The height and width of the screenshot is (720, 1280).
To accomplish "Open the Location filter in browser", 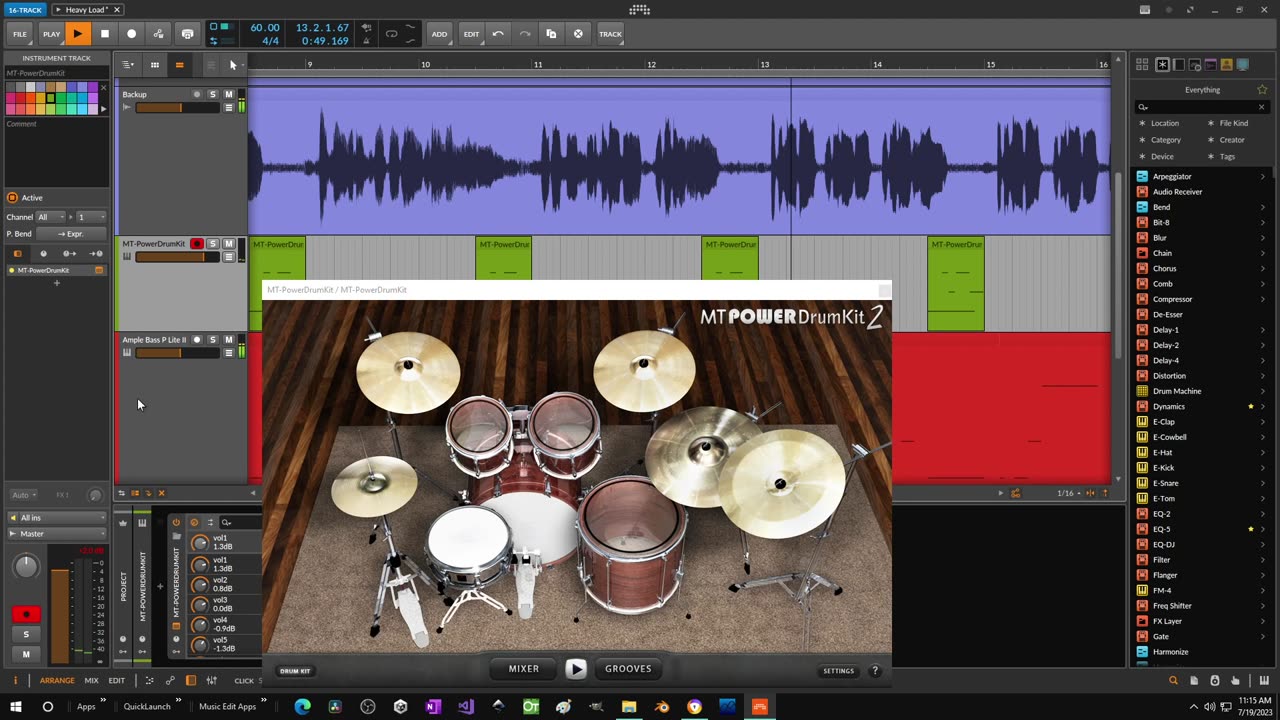I will (x=1164, y=123).
